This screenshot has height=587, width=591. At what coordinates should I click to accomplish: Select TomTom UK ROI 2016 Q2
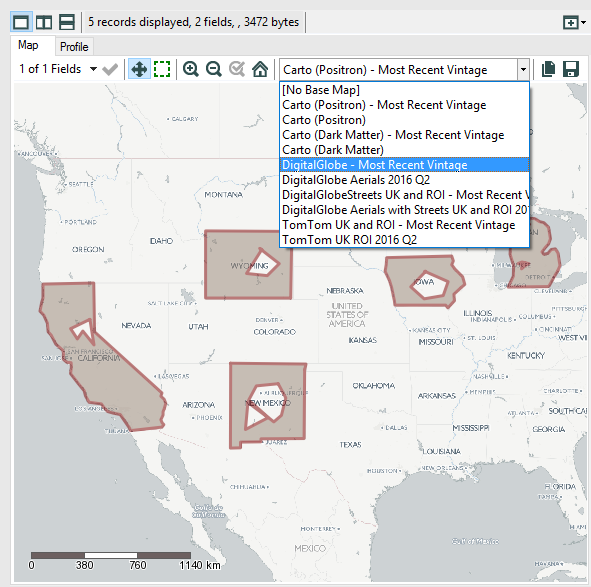click(404, 240)
